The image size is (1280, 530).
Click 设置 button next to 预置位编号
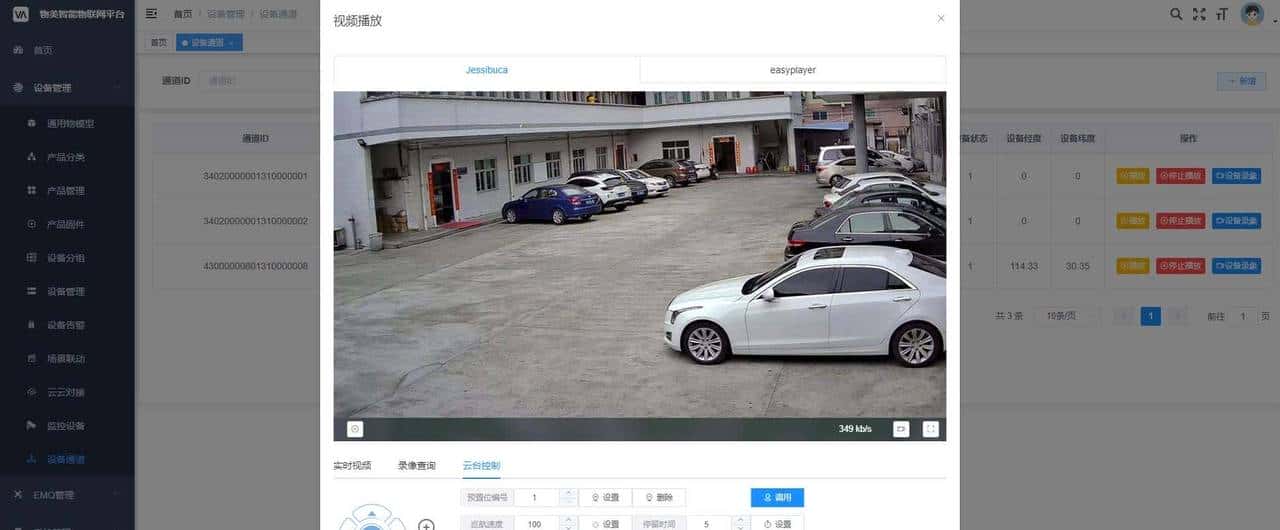point(605,497)
